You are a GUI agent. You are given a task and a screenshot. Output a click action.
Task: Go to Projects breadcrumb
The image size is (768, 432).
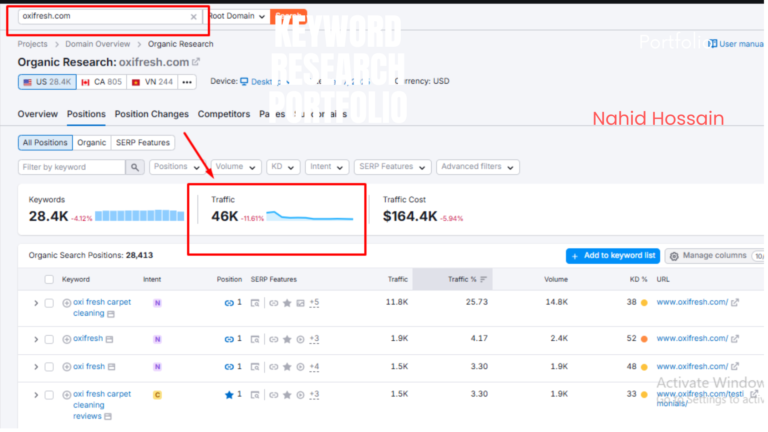[32, 44]
